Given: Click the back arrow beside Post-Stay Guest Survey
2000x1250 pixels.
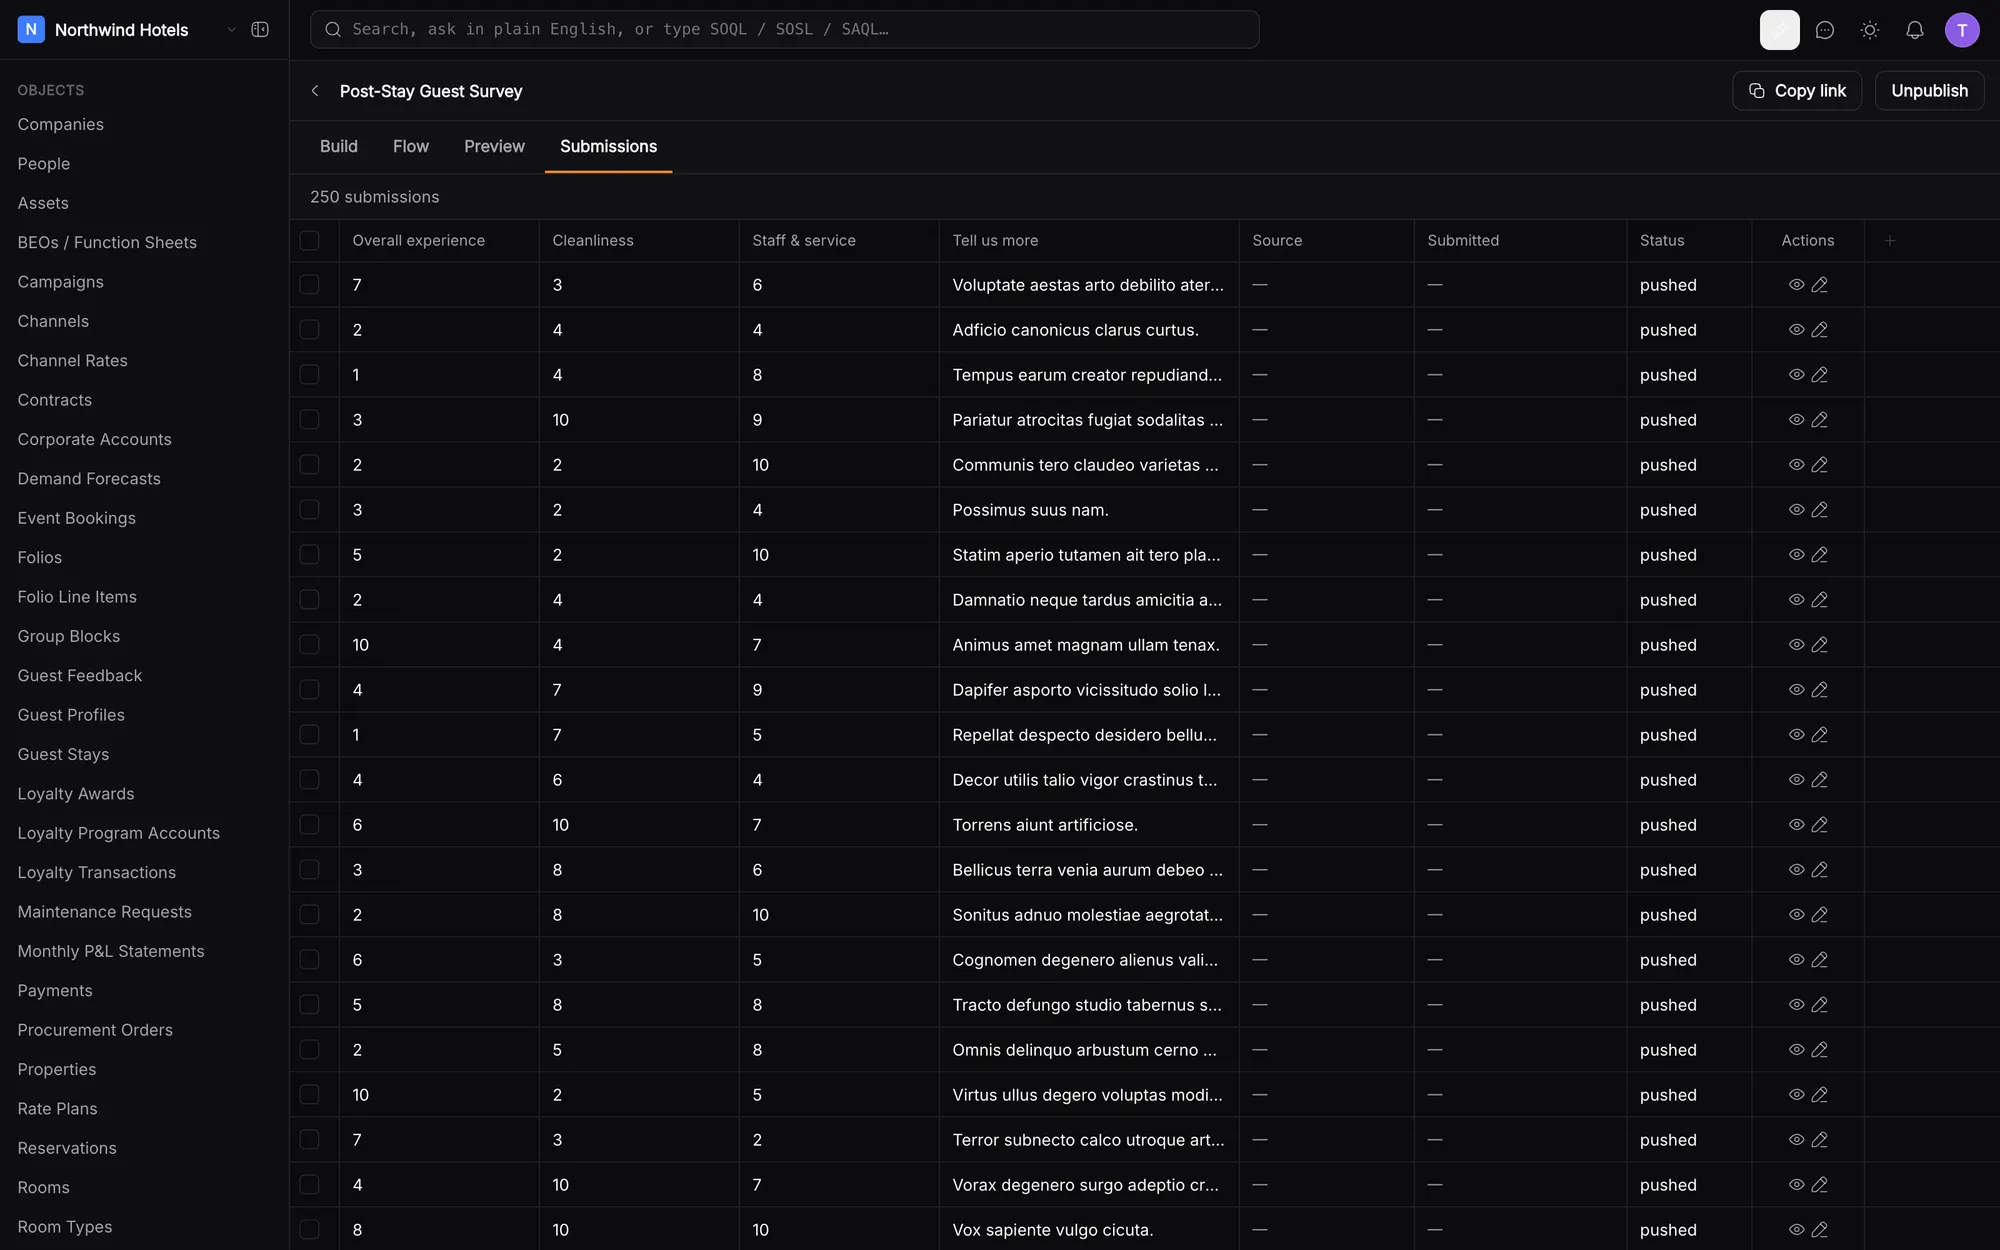Looking at the screenshot, I should 315,91.
